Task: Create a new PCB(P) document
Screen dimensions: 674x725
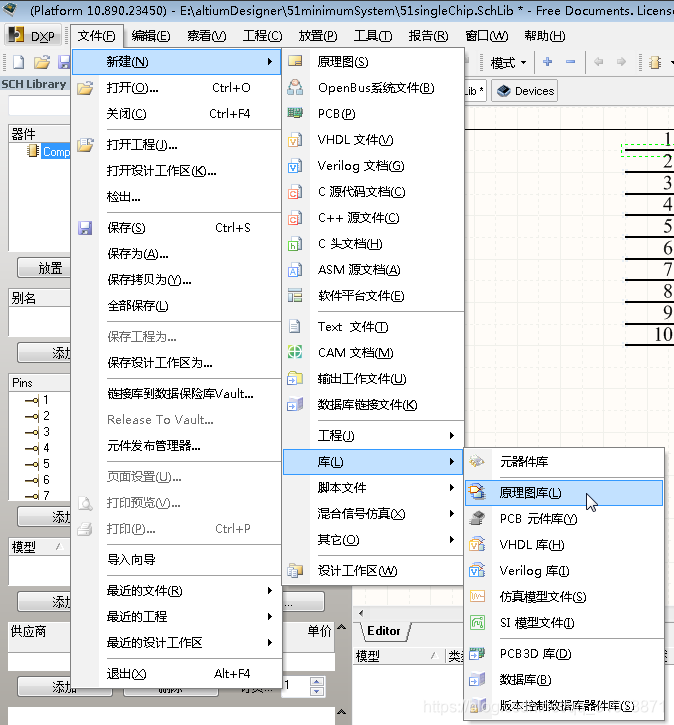Action: pyautogui.click(x=336, y=114)
